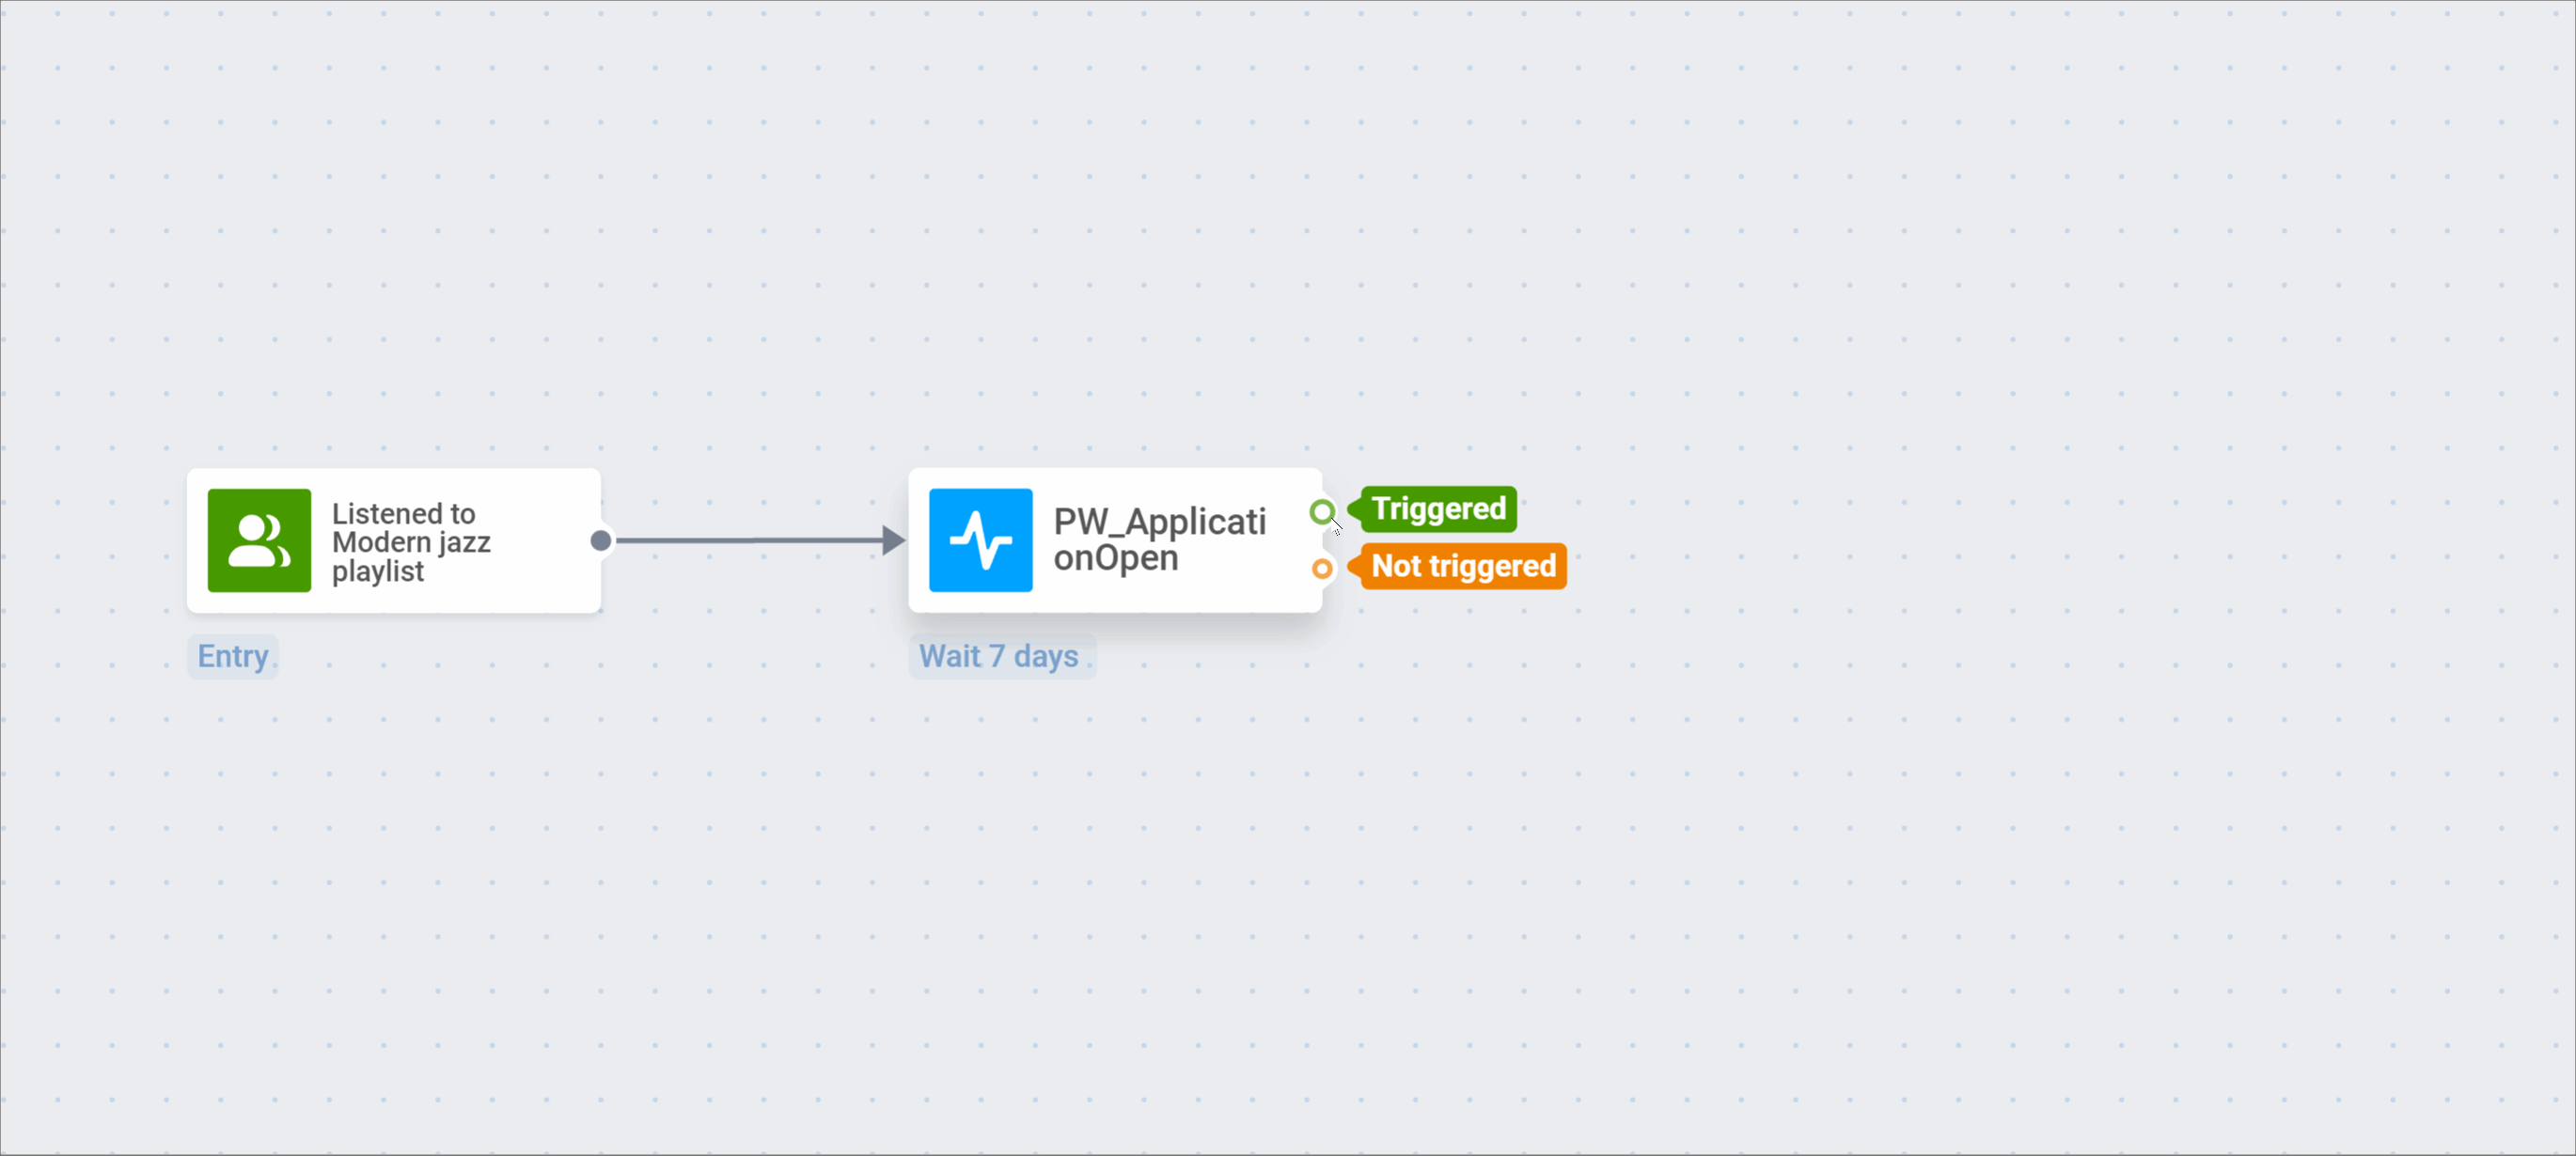This screenshot has width=2576, height=1156.
Task: Select the connection line between the nodes
Action: point(749,540)
